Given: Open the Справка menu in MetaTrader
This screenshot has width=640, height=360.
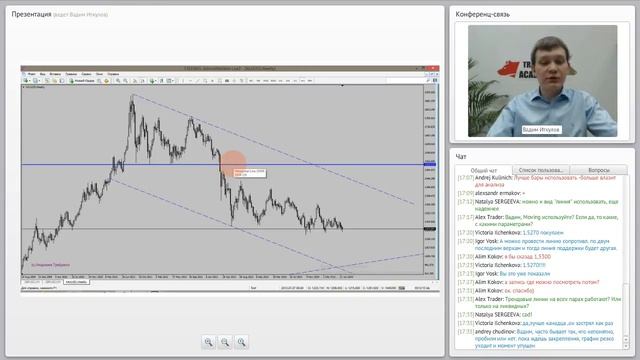Looking at the screenshot, I should (113, 74).
